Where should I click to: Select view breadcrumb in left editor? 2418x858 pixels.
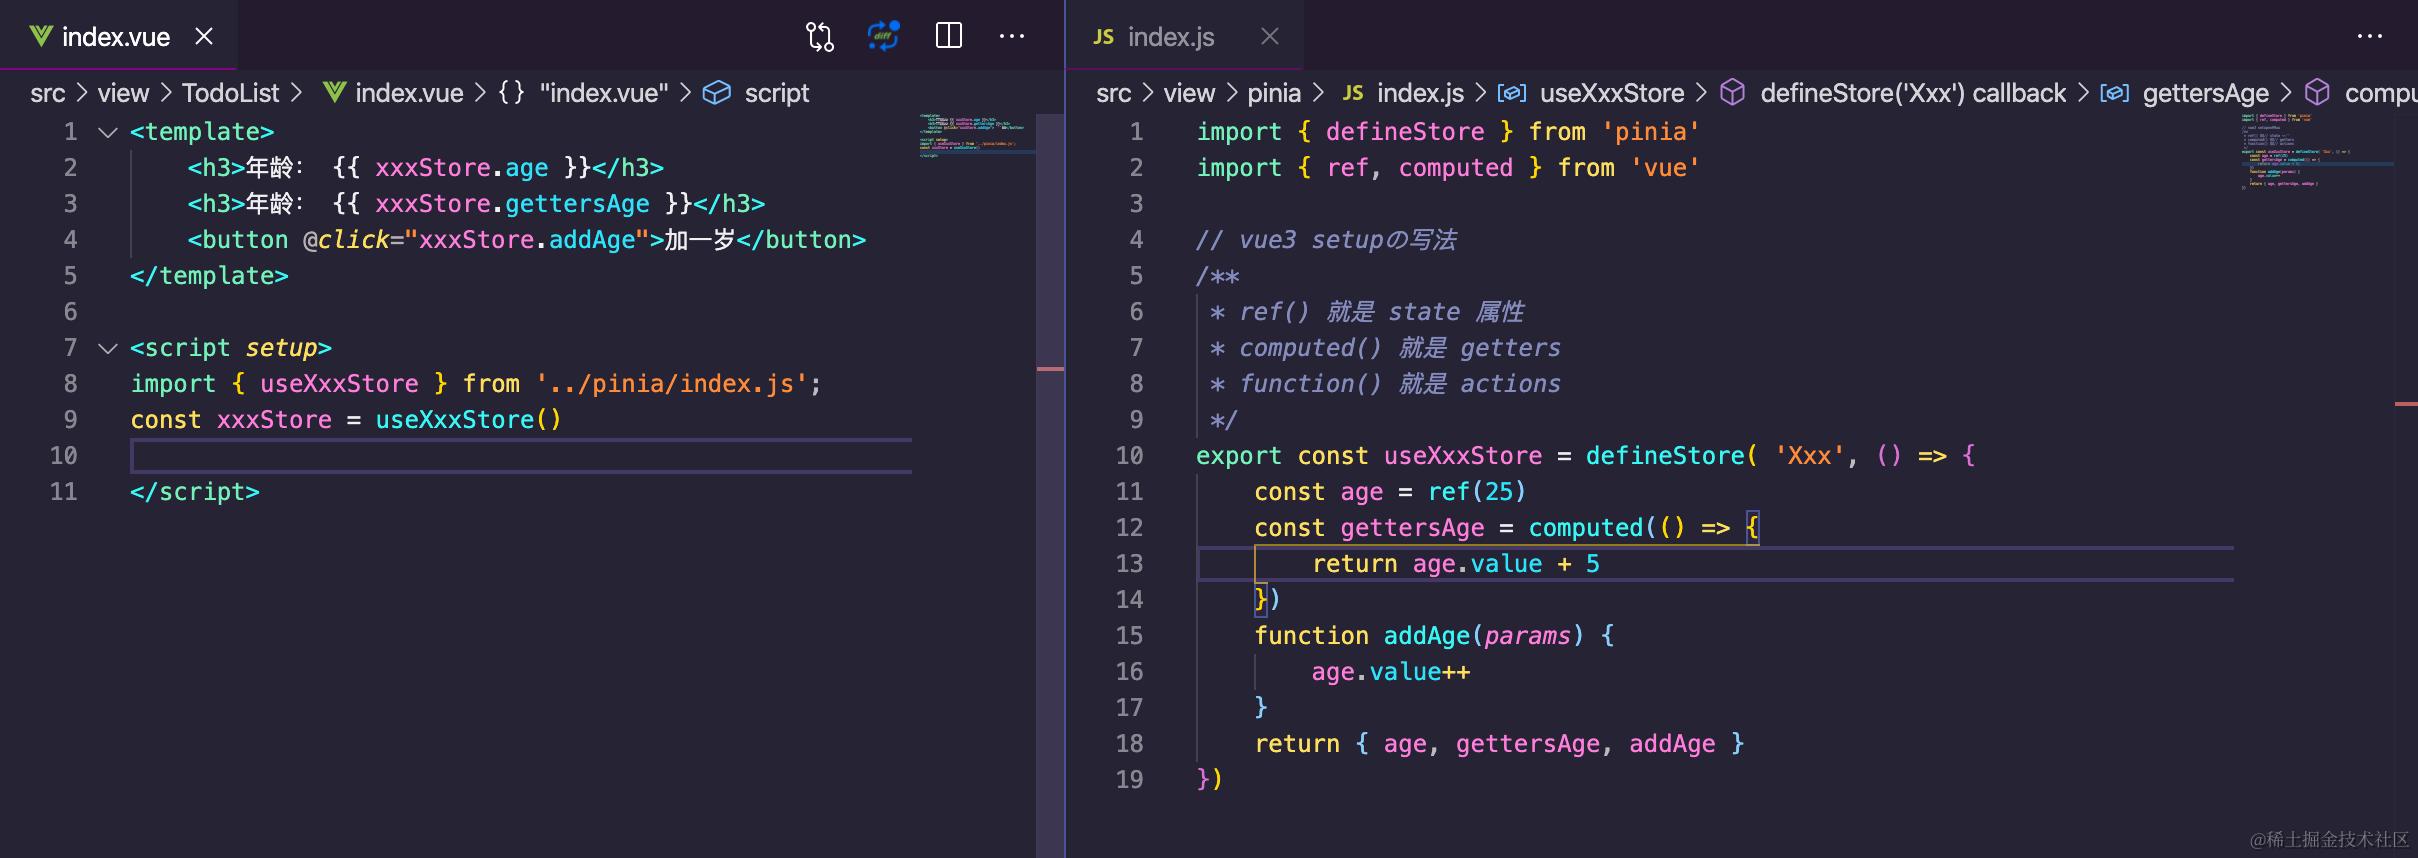pos(123,93)
